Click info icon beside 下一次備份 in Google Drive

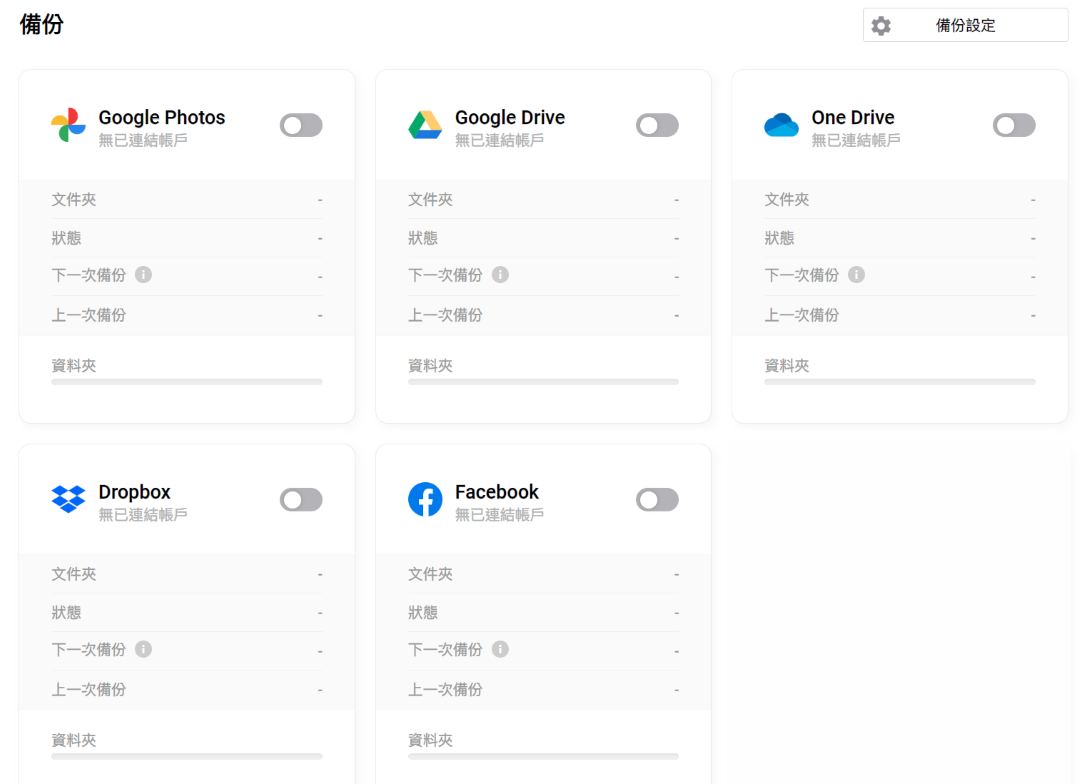coord(500,275)
